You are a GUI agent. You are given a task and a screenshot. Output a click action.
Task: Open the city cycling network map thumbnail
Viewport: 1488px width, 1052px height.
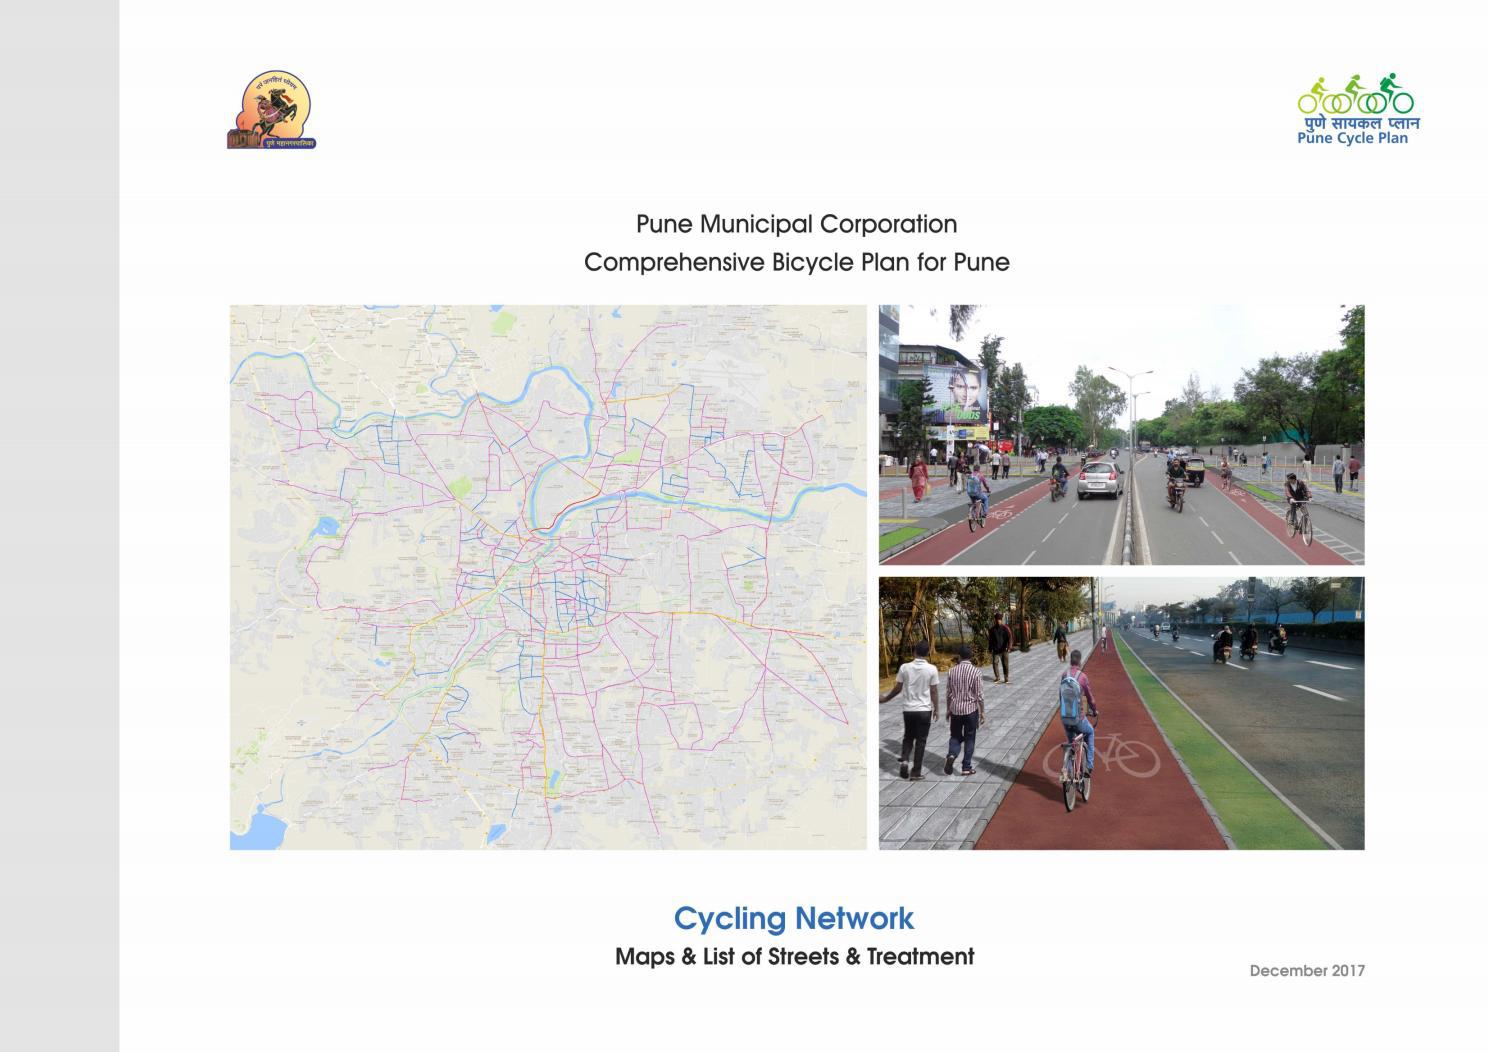pyautogui.click(x=548, y=575)
